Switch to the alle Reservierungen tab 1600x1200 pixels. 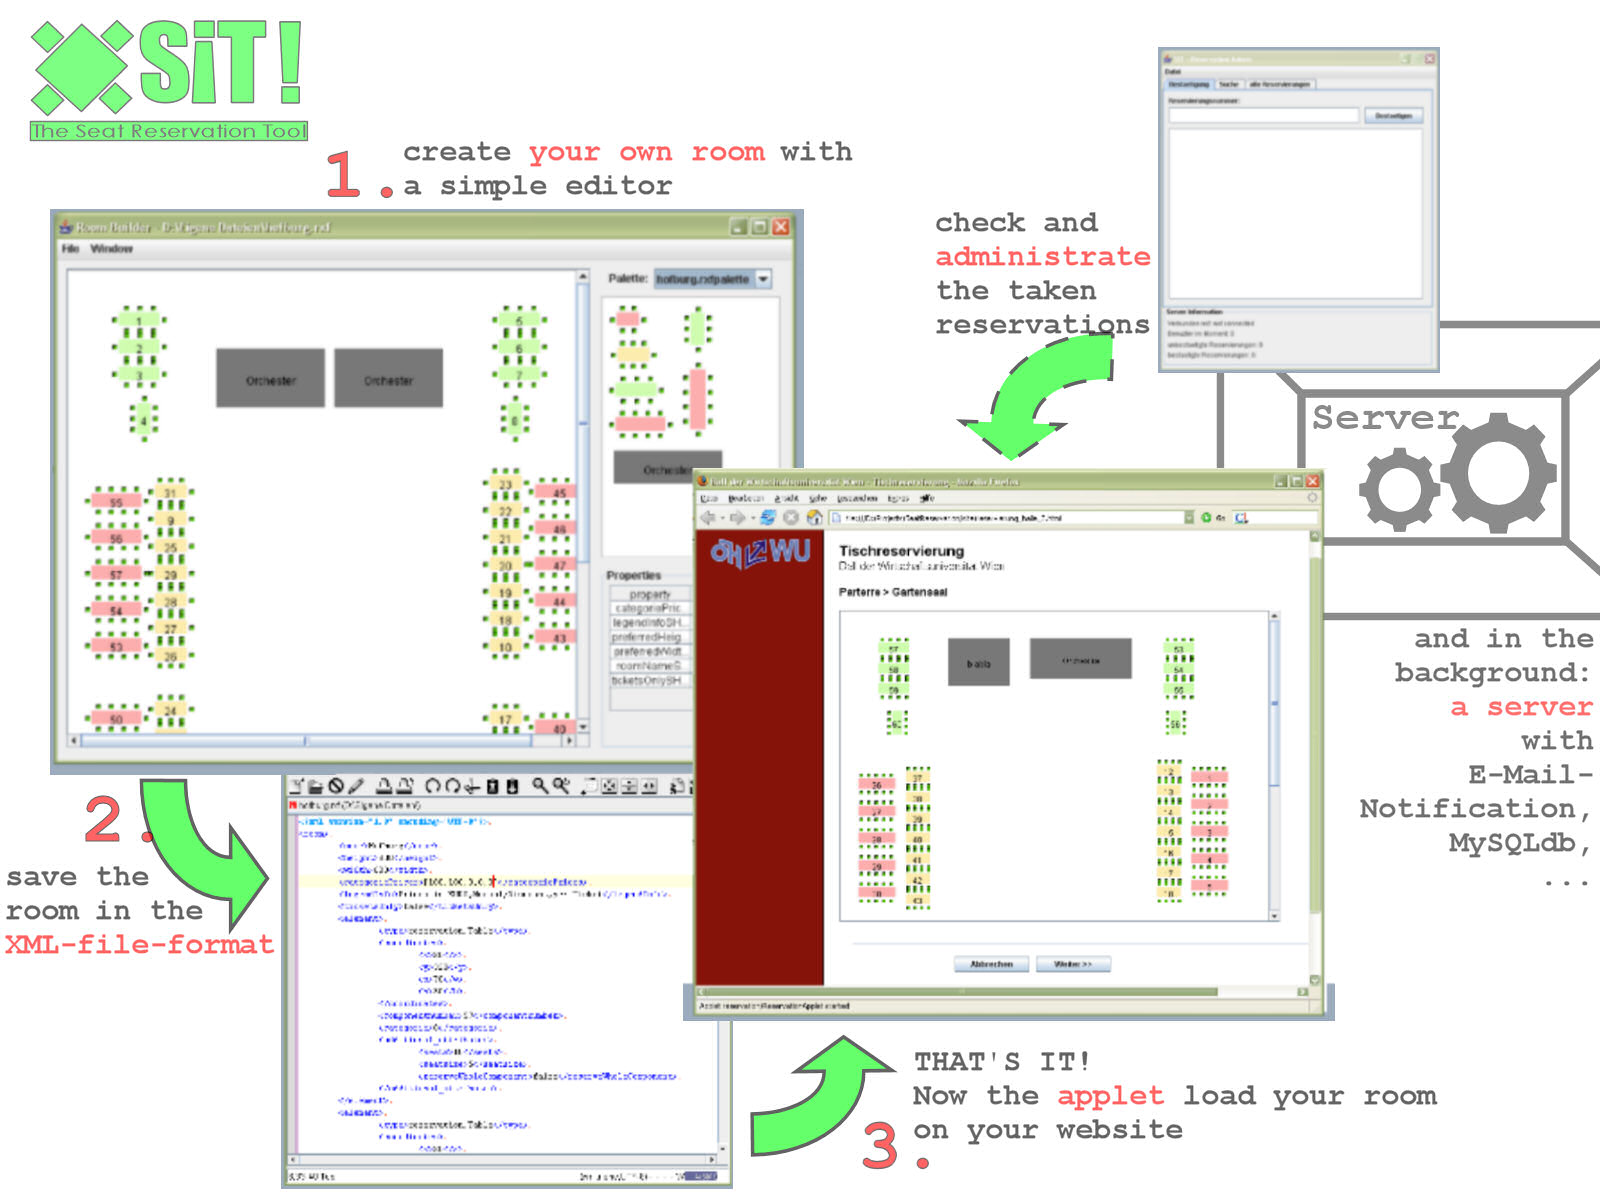tap(1280, 84)
